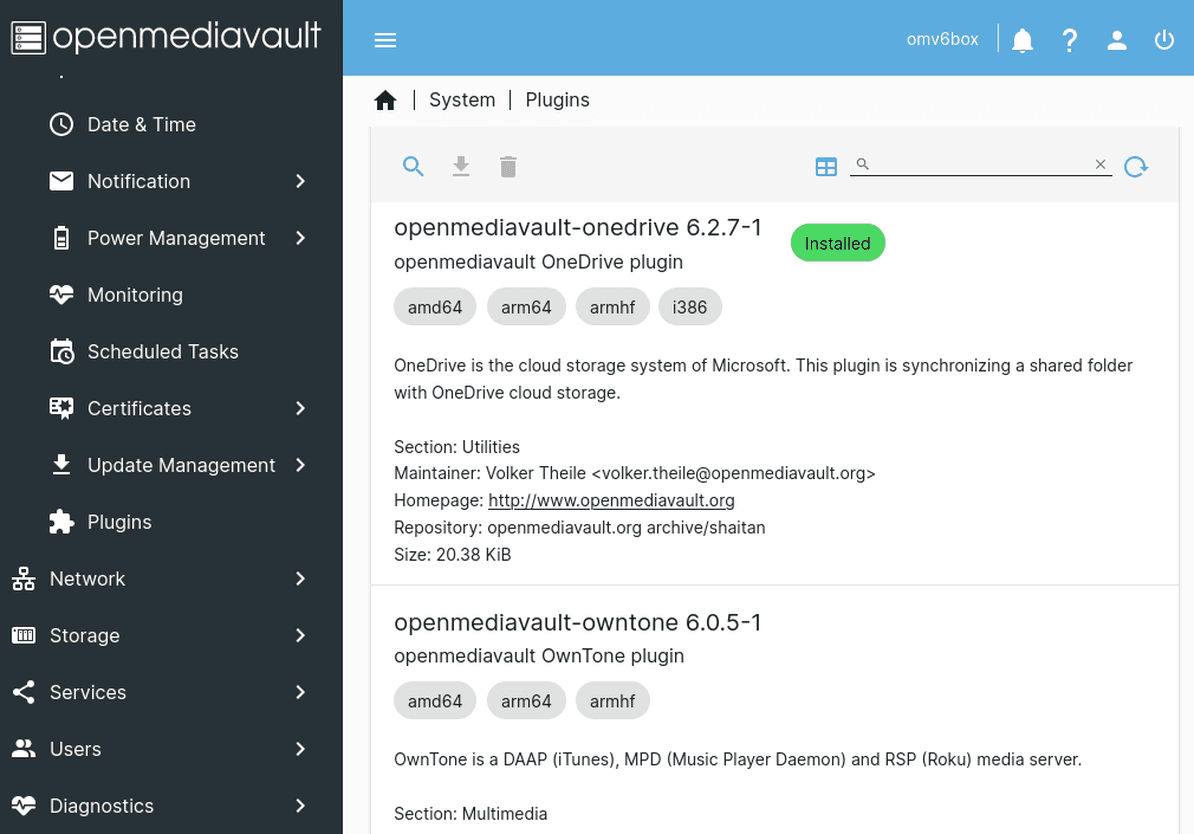The width and height of the screenshot is (1194, 834).
Task: Click the onedrive arm64 chip
Action: 526,307
